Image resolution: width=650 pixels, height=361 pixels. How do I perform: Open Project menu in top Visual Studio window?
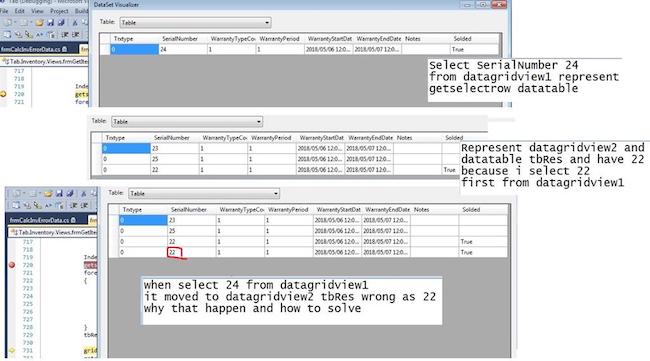click(x=59, y=11)
